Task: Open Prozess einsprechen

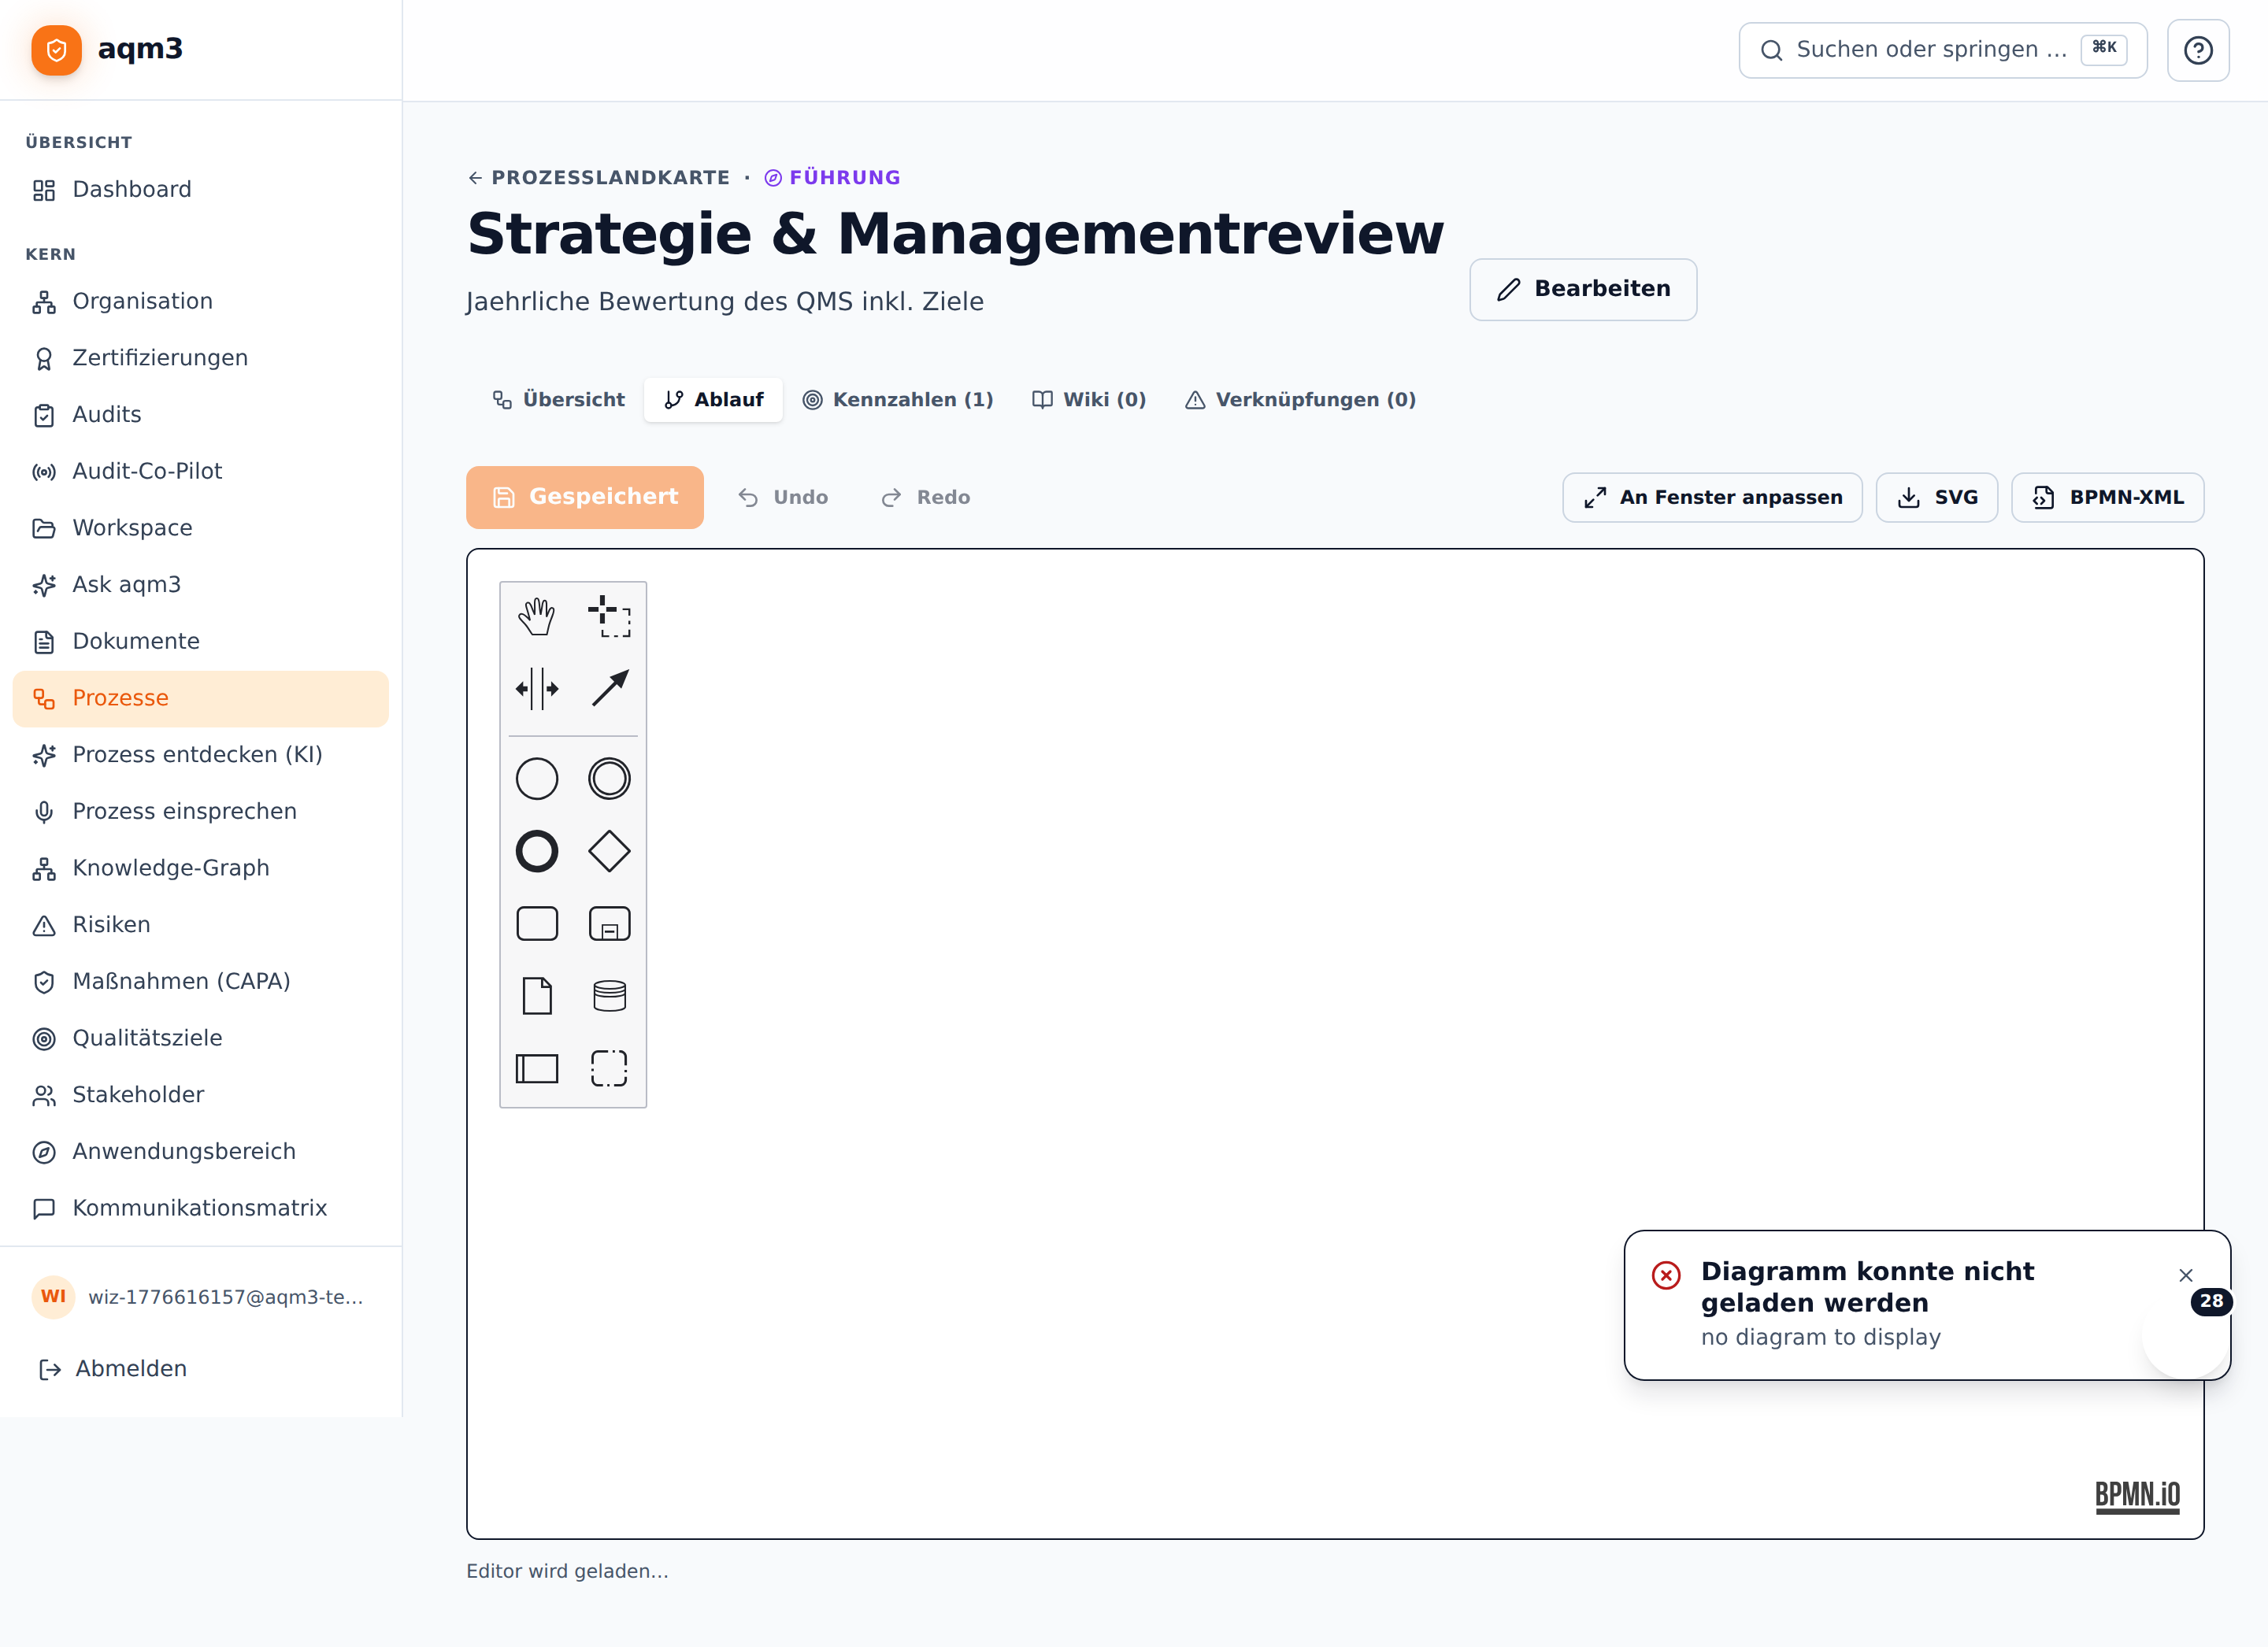Action: (200, 812)
